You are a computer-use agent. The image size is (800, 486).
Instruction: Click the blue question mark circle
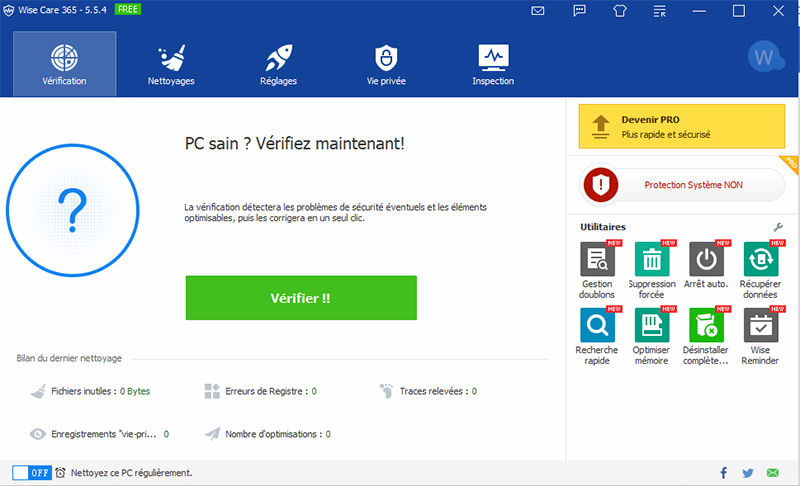73,210
